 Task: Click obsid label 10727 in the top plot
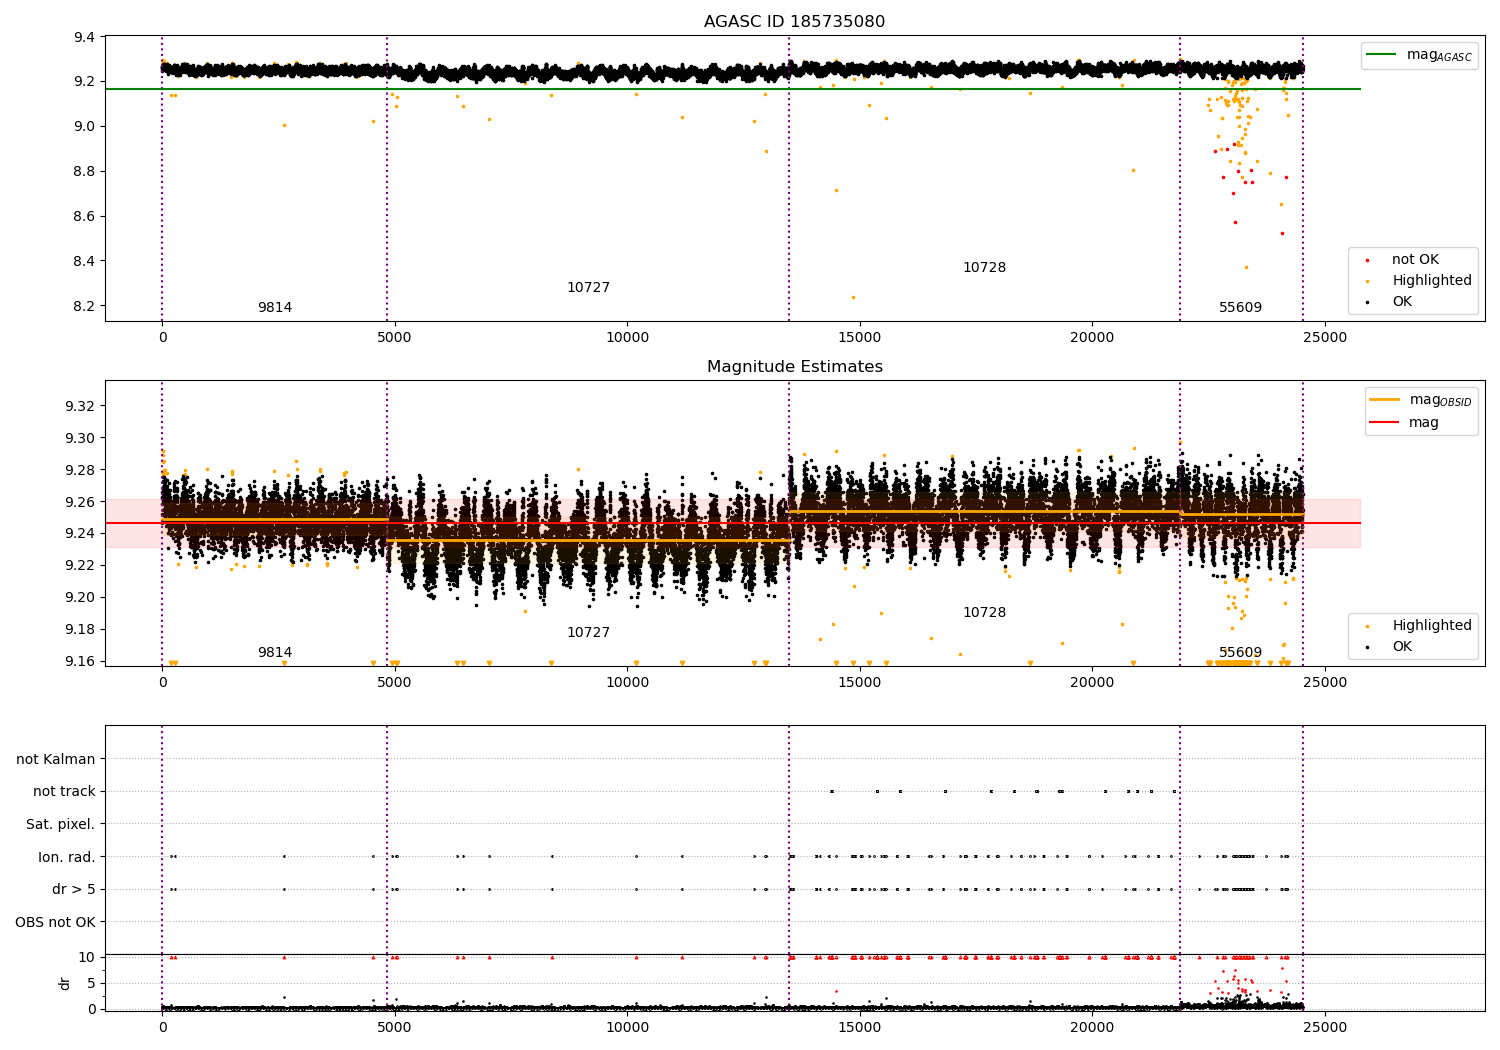tap(588, 288)
